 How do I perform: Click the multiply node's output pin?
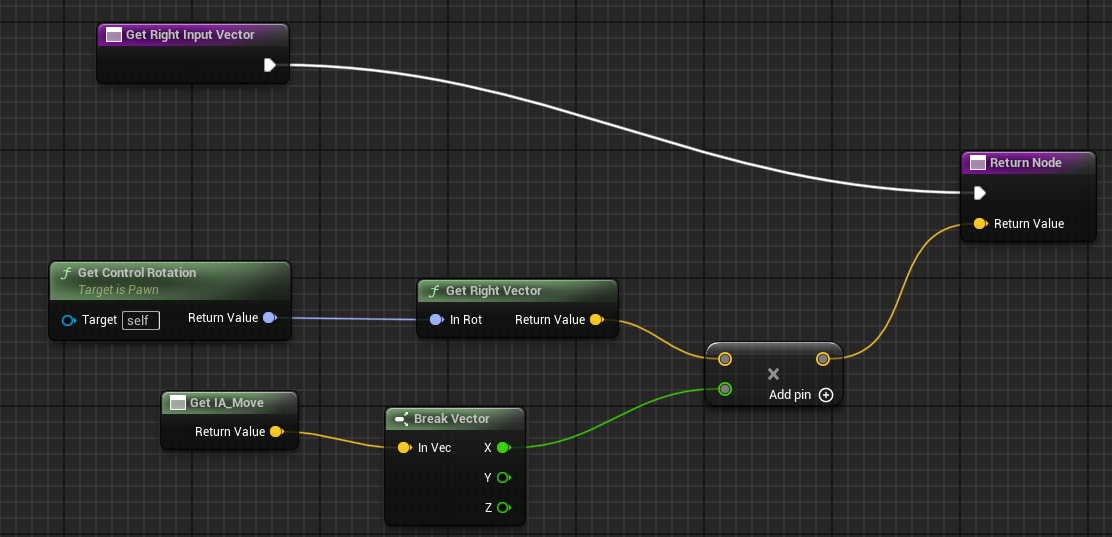tap(822, 359)
